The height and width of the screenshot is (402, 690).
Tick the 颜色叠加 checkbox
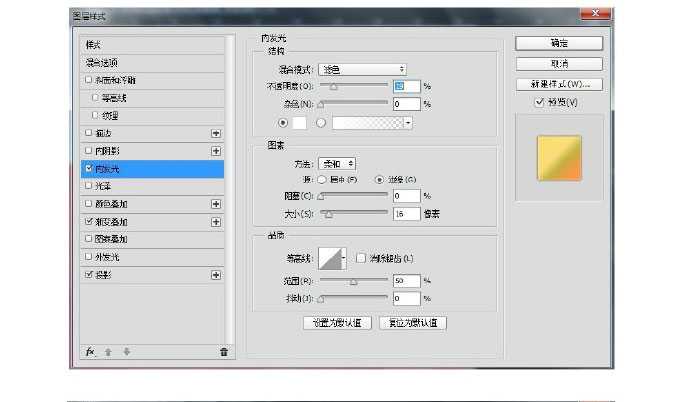coord(88,204)
